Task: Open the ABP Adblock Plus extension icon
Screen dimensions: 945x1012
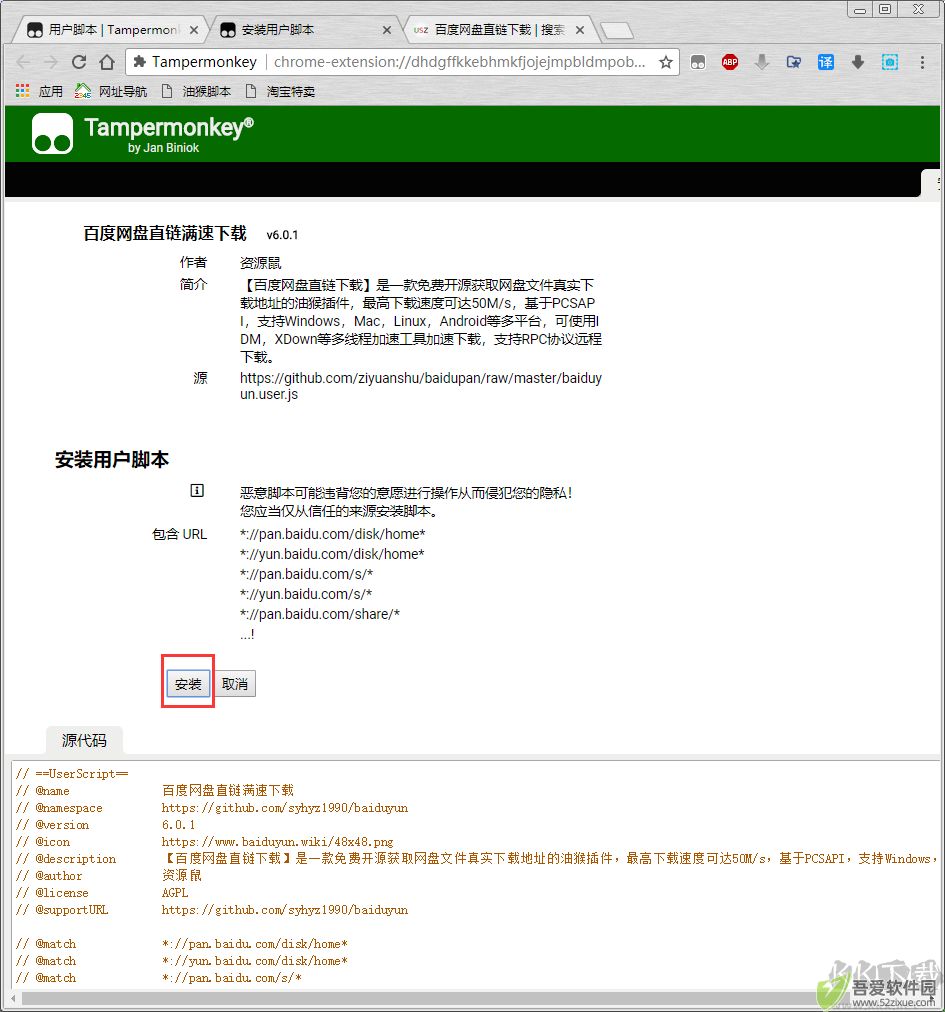Action: pos(729,63)
